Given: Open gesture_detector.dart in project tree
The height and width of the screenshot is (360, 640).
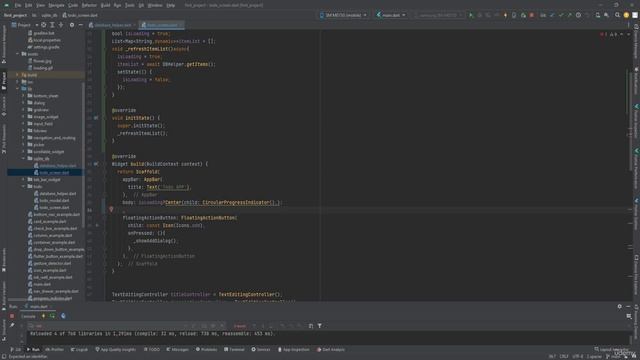Looking at the screenshot, I should point(52,263).
